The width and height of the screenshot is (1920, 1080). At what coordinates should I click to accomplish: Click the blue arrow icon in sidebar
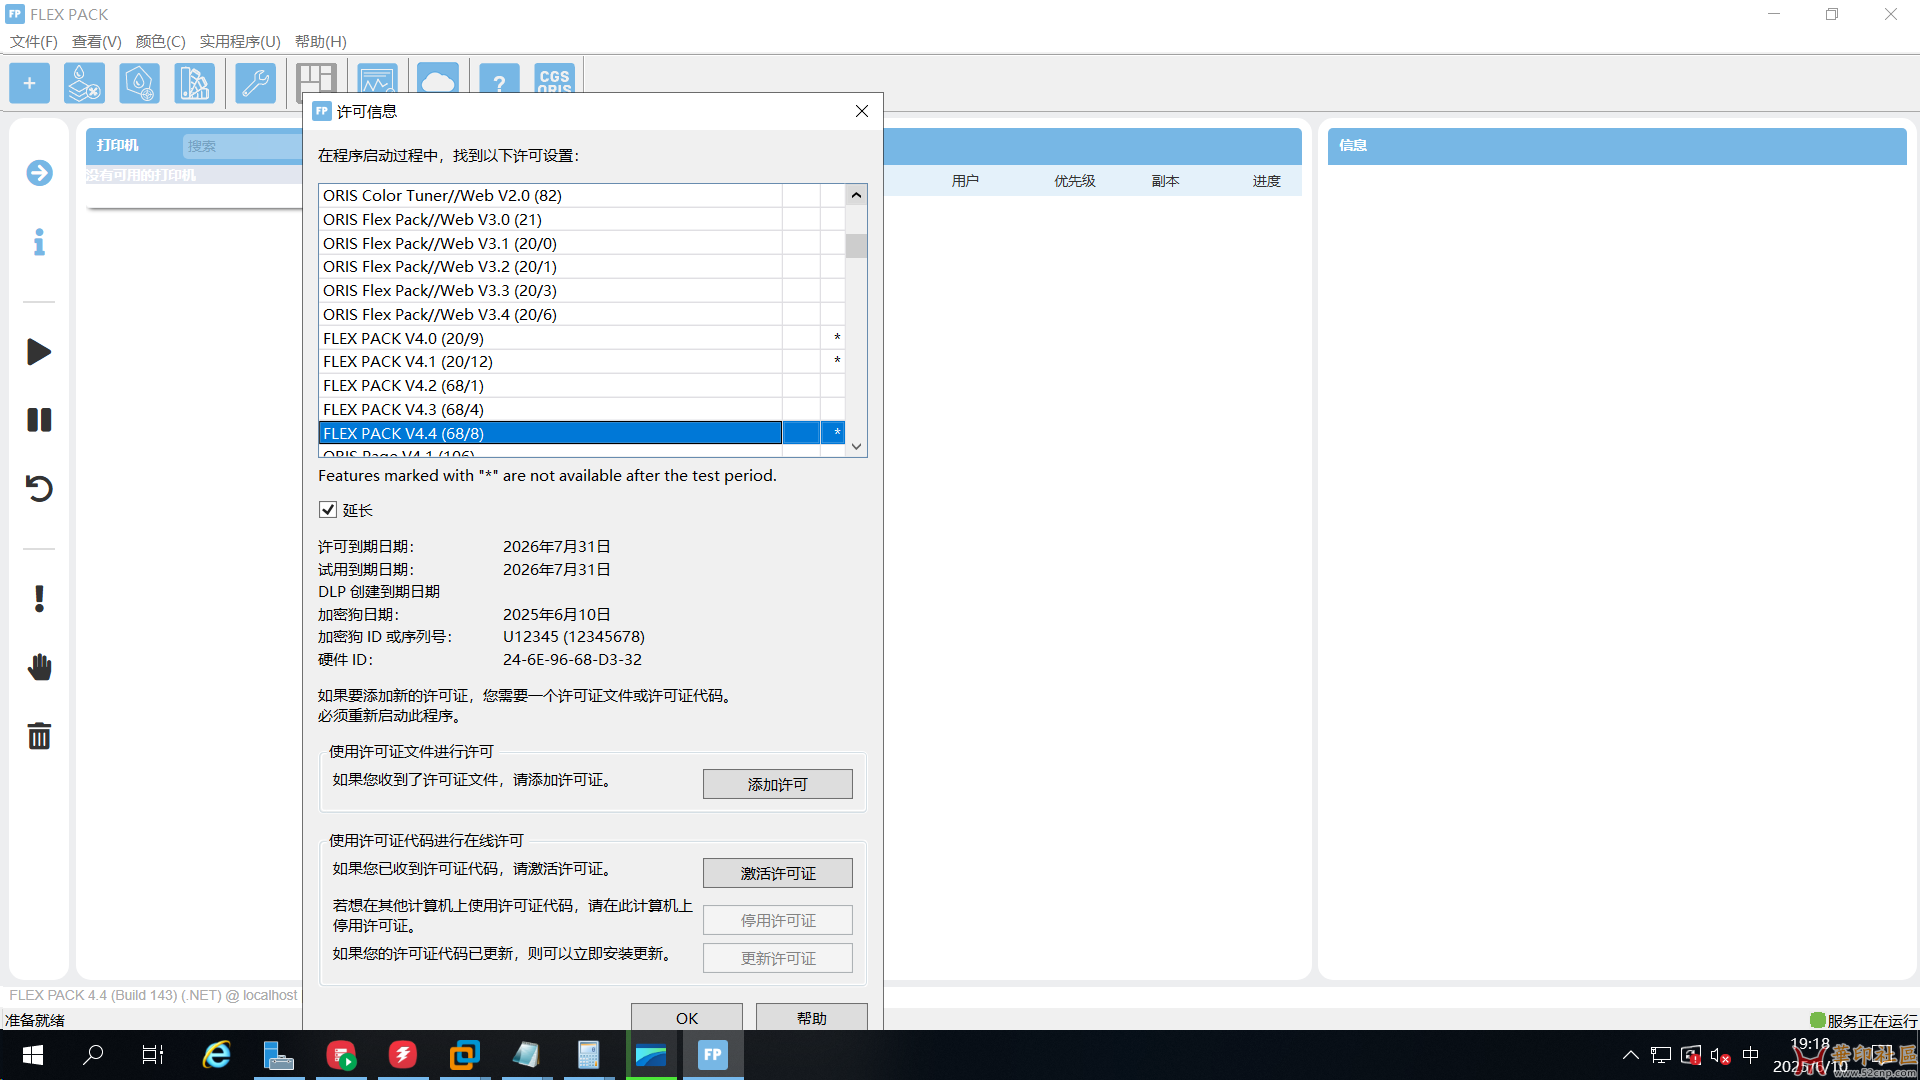tap(39, 173)
